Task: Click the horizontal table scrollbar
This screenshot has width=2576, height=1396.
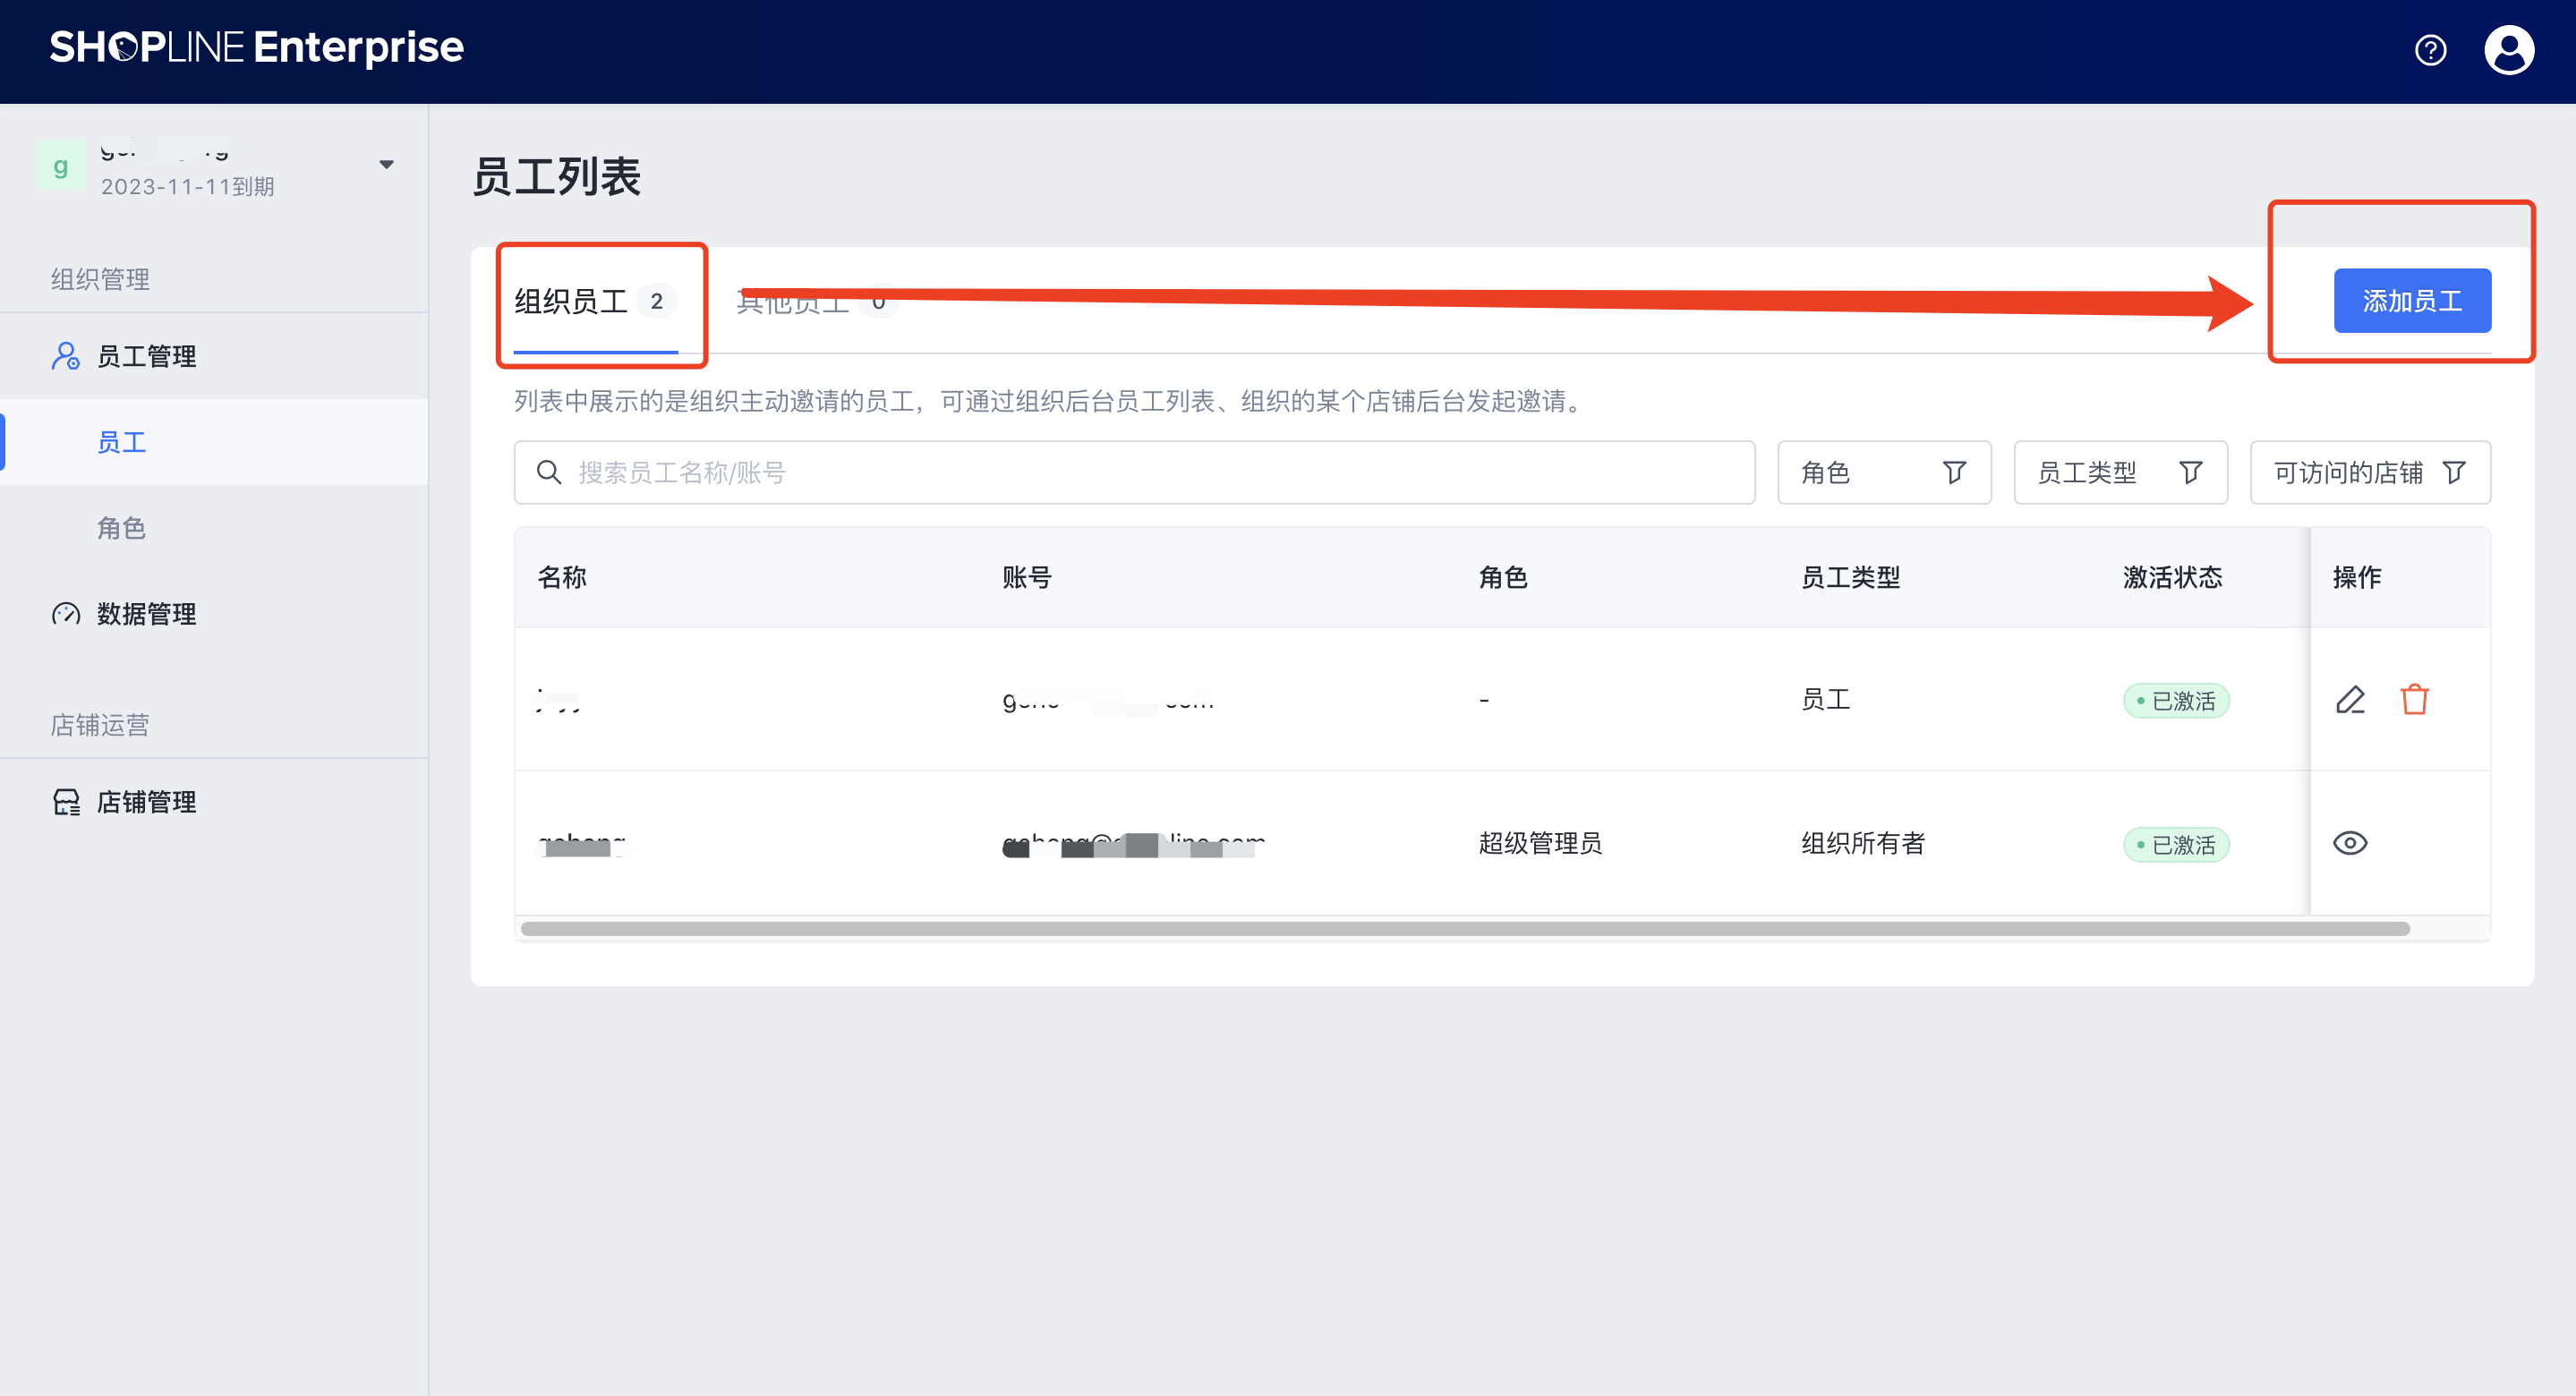Action: click(1464, 929)
